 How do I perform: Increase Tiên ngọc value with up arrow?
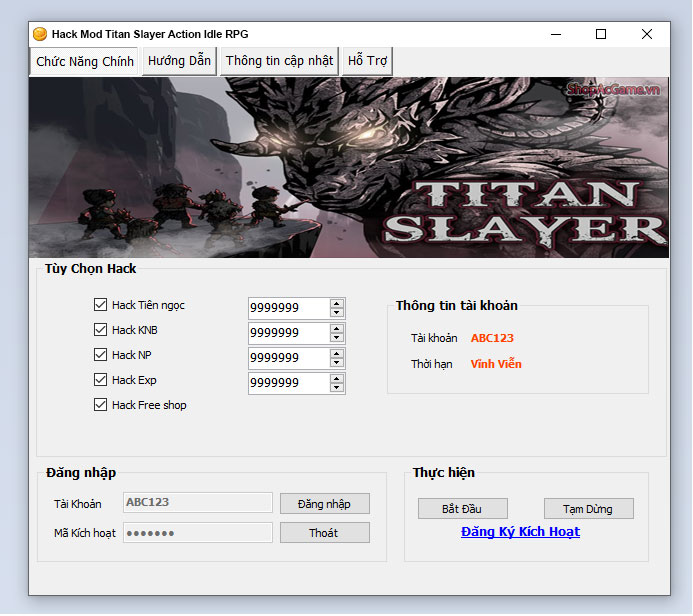[x=337, y=303]
